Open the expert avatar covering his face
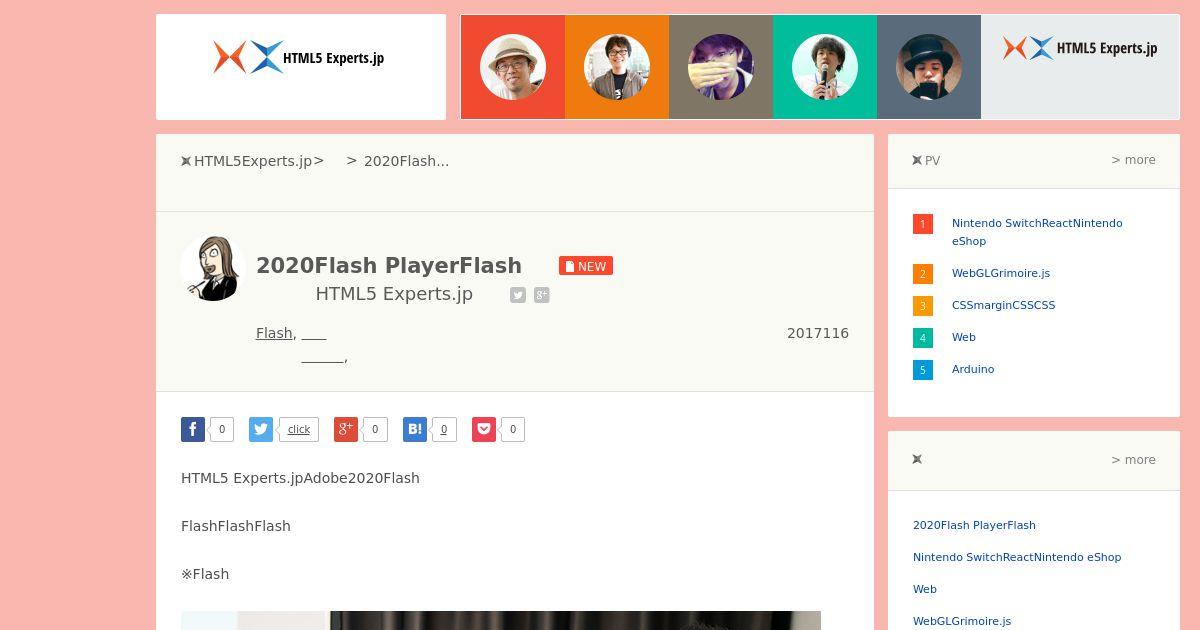Image resolution: width=1200 pixels, height=630 pixels. coord(721,67)
